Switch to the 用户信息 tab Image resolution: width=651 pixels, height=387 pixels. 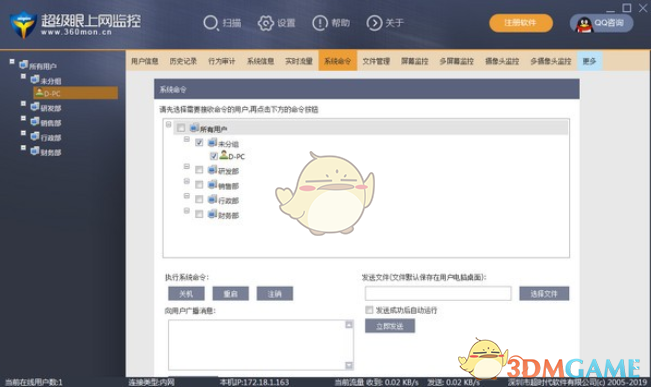(144, 61)
